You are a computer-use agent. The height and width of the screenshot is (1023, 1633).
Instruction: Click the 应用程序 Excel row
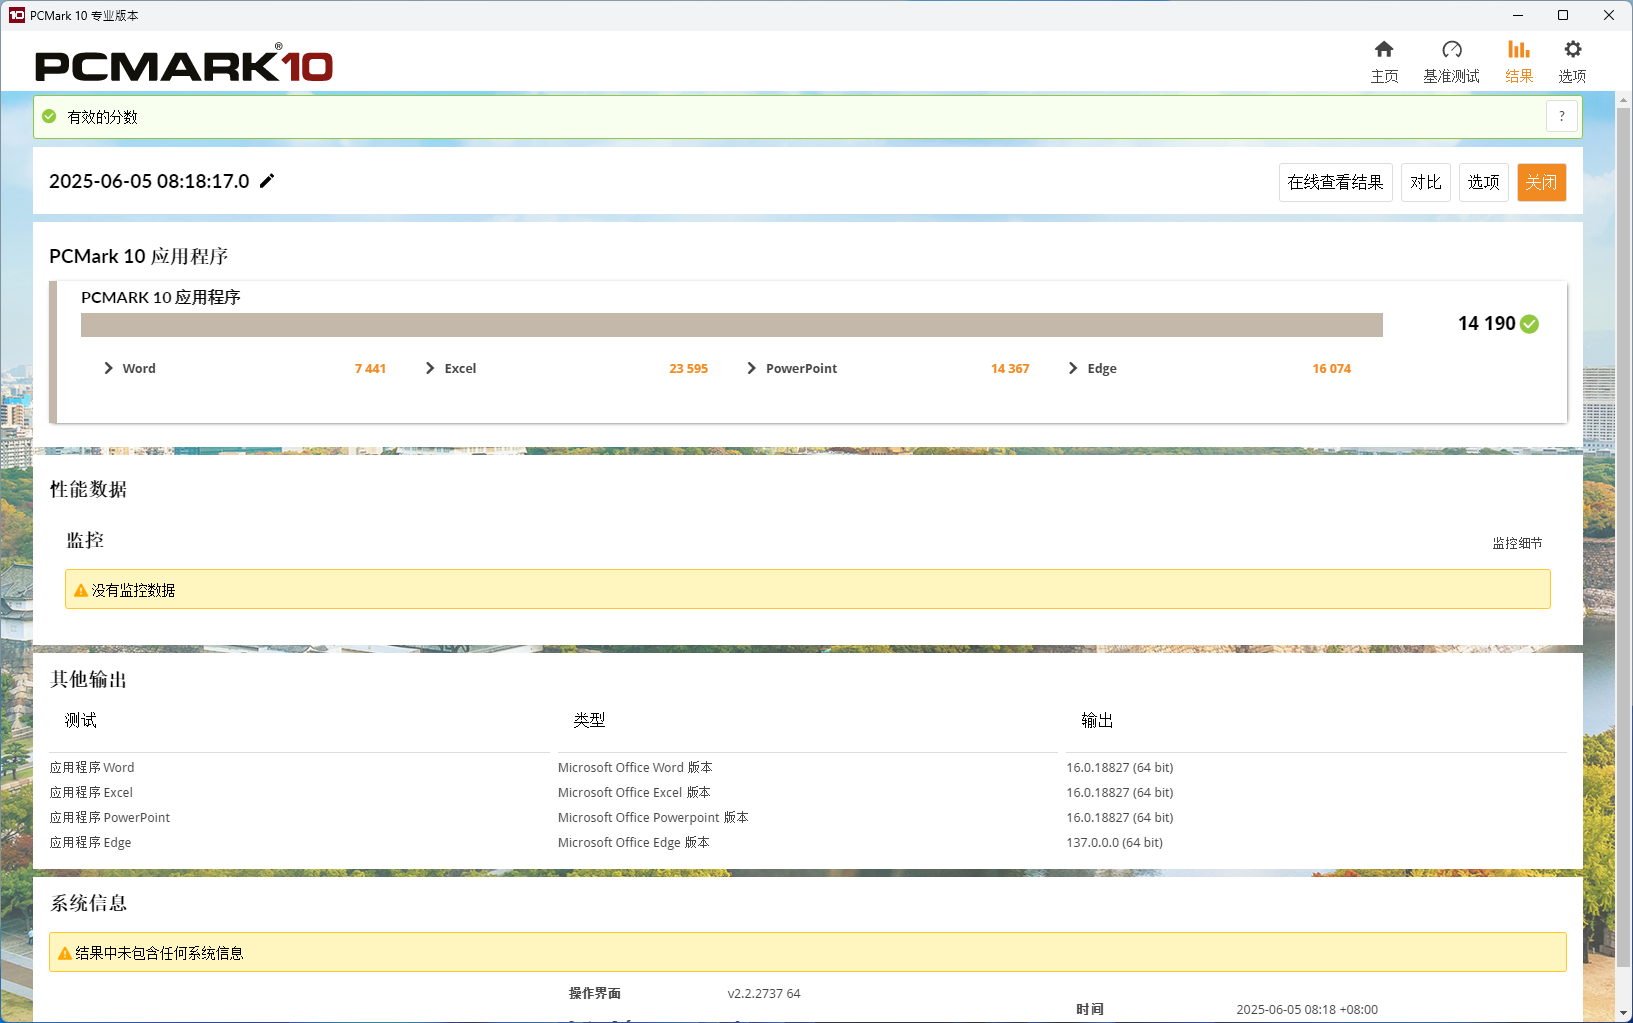pos(91,792)
